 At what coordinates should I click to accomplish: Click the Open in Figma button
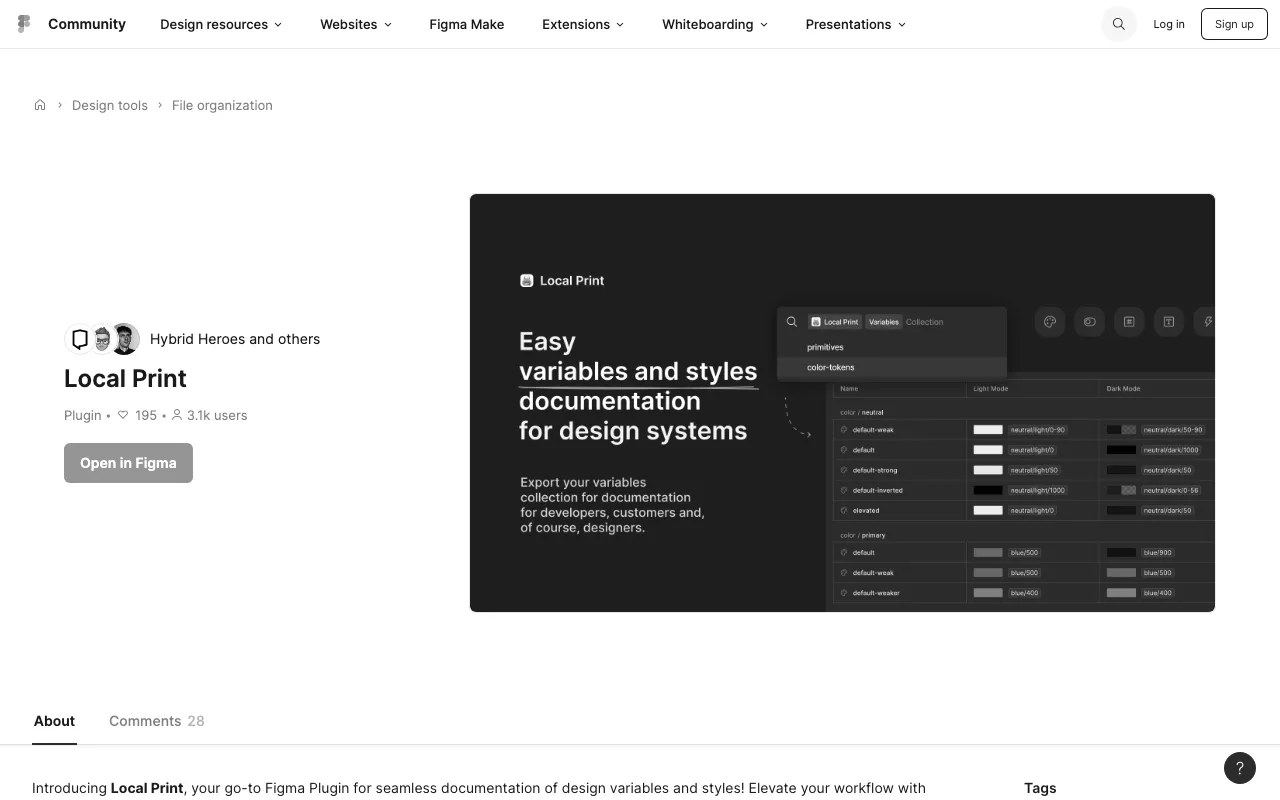click(128, 463)
